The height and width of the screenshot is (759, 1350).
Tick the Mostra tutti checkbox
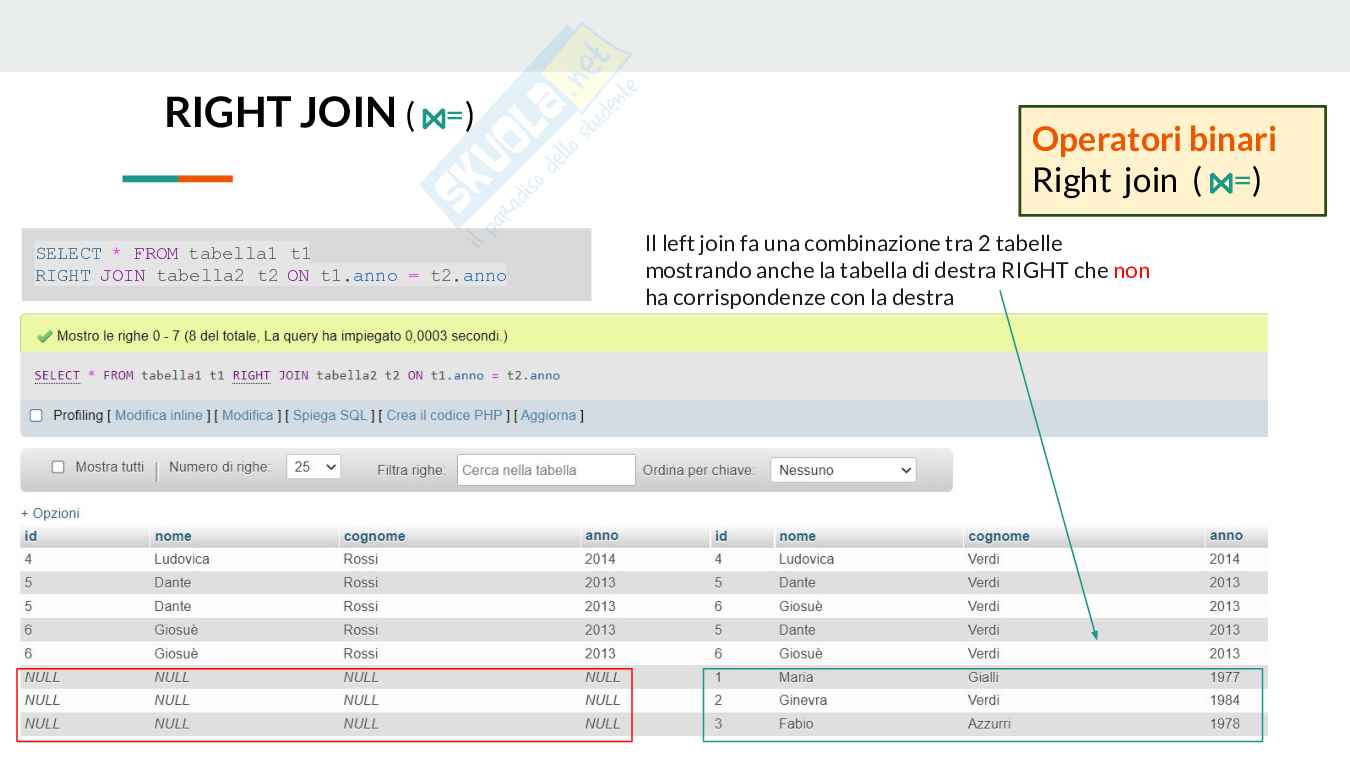(58, 468)
